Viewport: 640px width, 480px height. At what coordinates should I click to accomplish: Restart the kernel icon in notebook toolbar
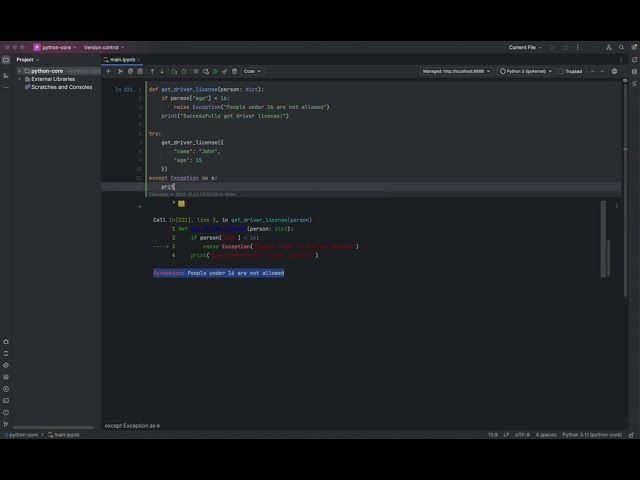(206, 71)
